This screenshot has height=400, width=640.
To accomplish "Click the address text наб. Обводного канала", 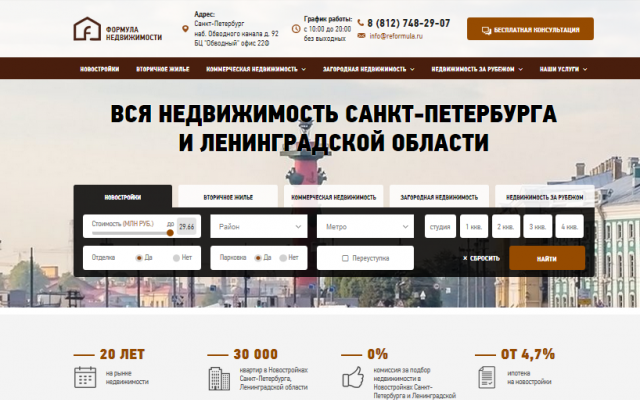I will [236, 33].
